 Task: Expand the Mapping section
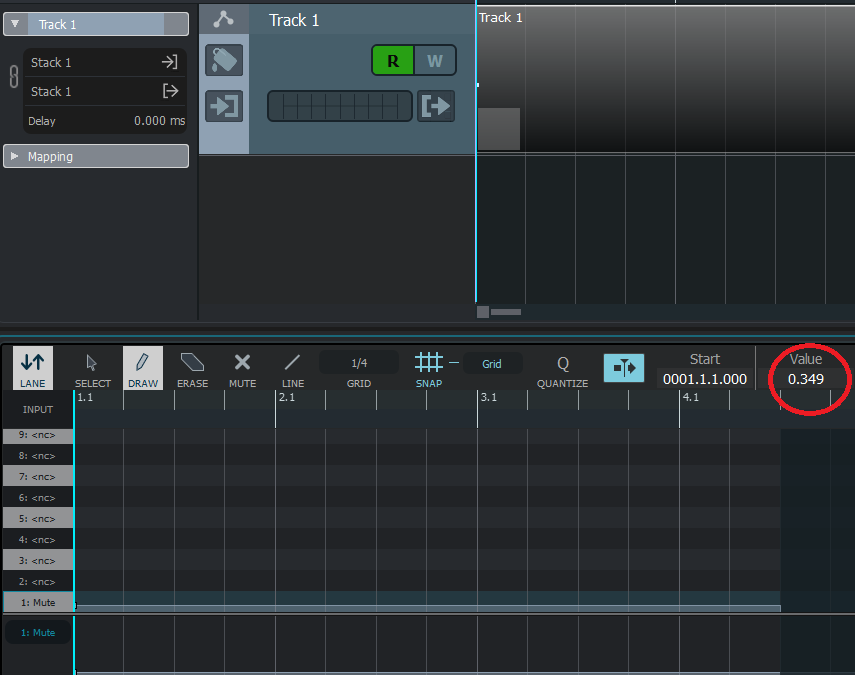pos(15,156)
